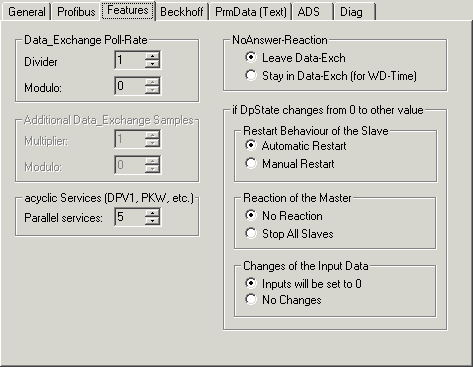Switch to PrmData (Text) tab
473x367 pixels.
point(251,12)
